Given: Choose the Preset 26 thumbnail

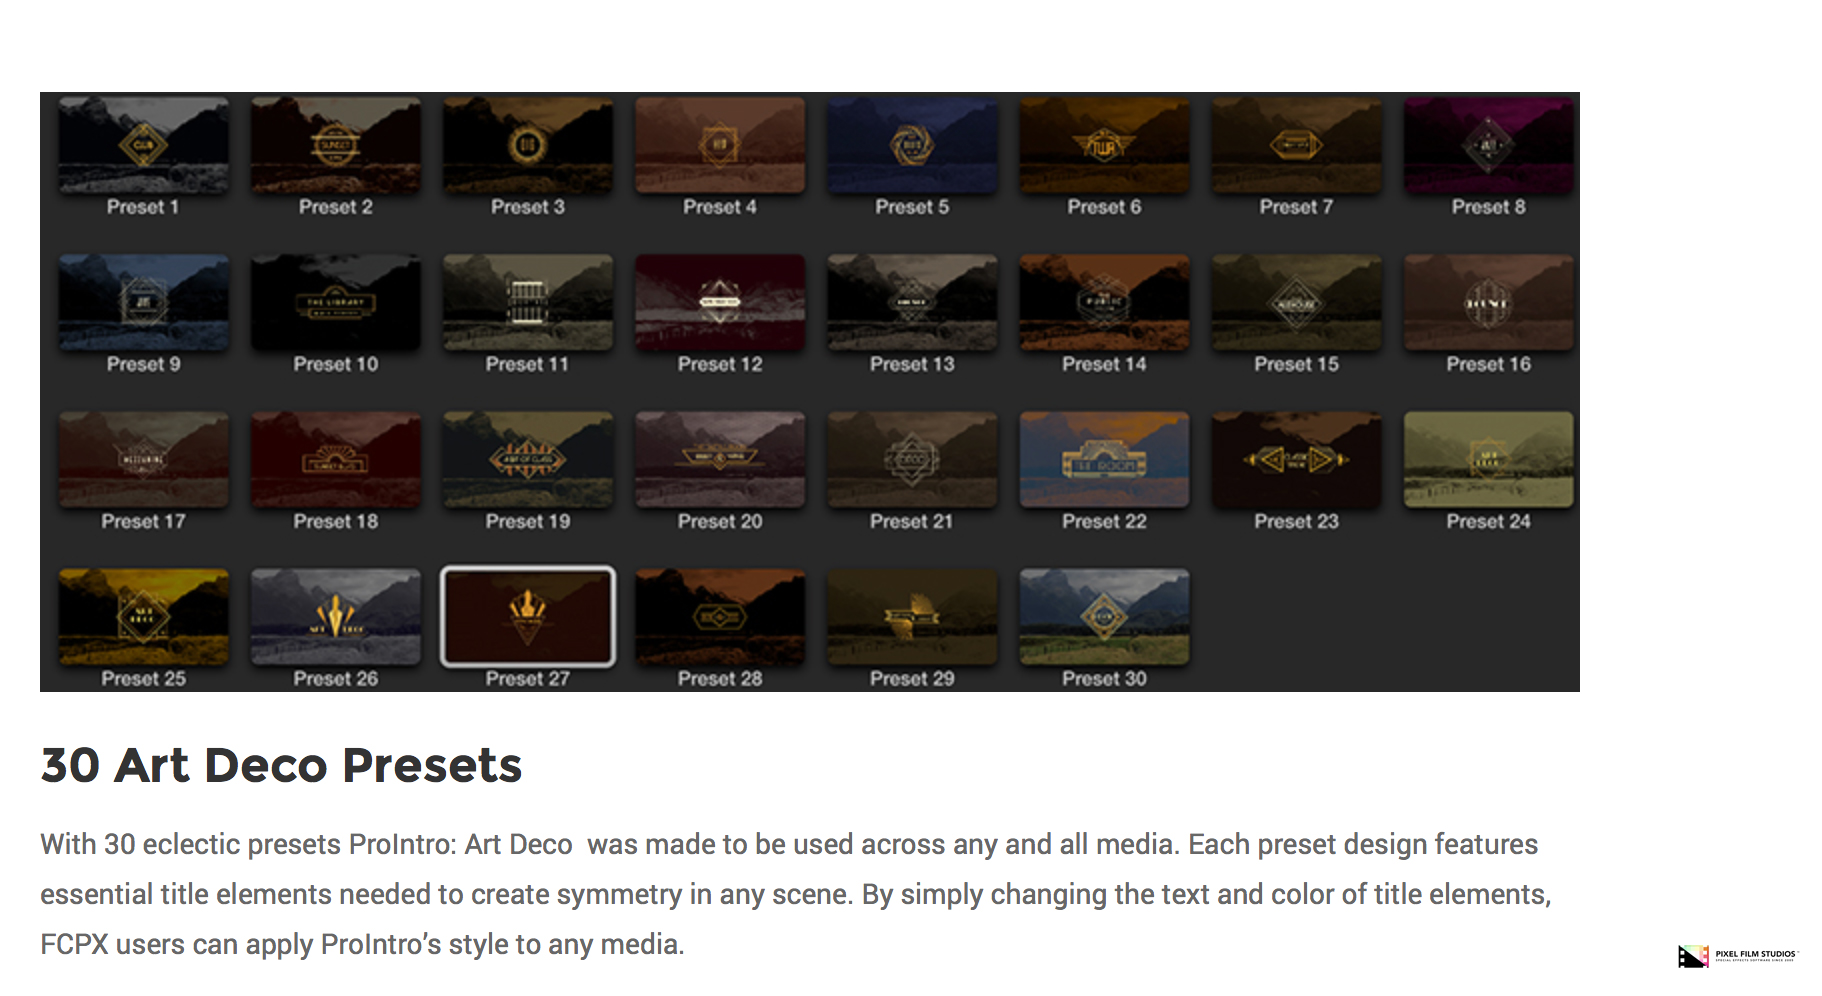Looking at the screenshot, I should click(336, 616).
